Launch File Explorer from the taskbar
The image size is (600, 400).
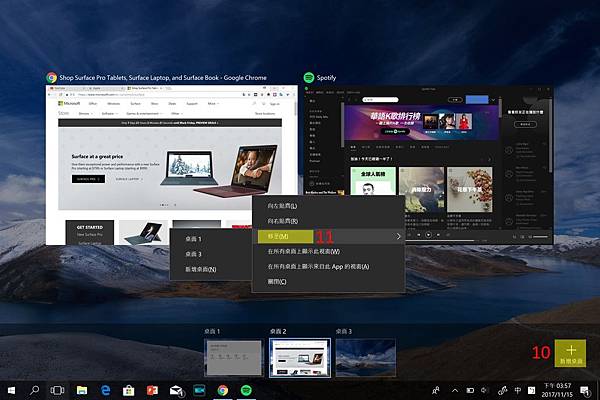point(82,390)
